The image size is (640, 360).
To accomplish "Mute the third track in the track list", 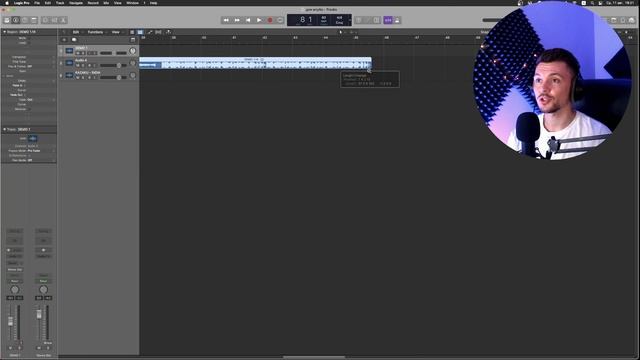I will tap(78, 78).
